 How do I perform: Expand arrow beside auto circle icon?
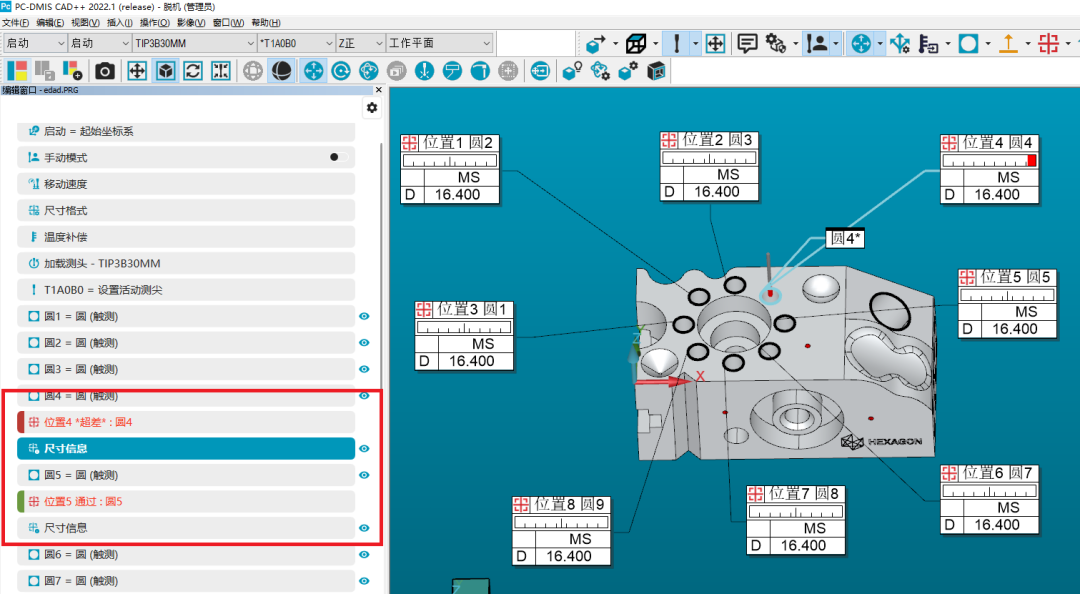click(x=988, y=43)
